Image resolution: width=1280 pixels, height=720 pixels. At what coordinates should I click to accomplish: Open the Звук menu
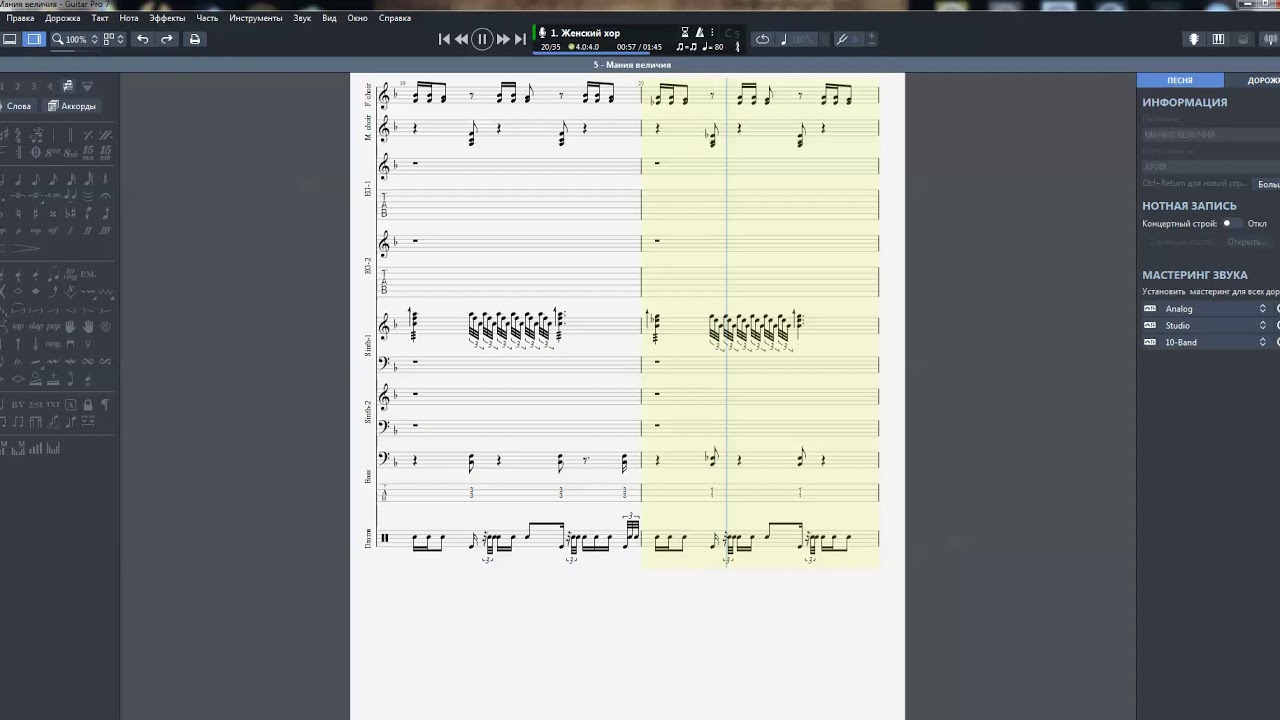pos(302,18)
